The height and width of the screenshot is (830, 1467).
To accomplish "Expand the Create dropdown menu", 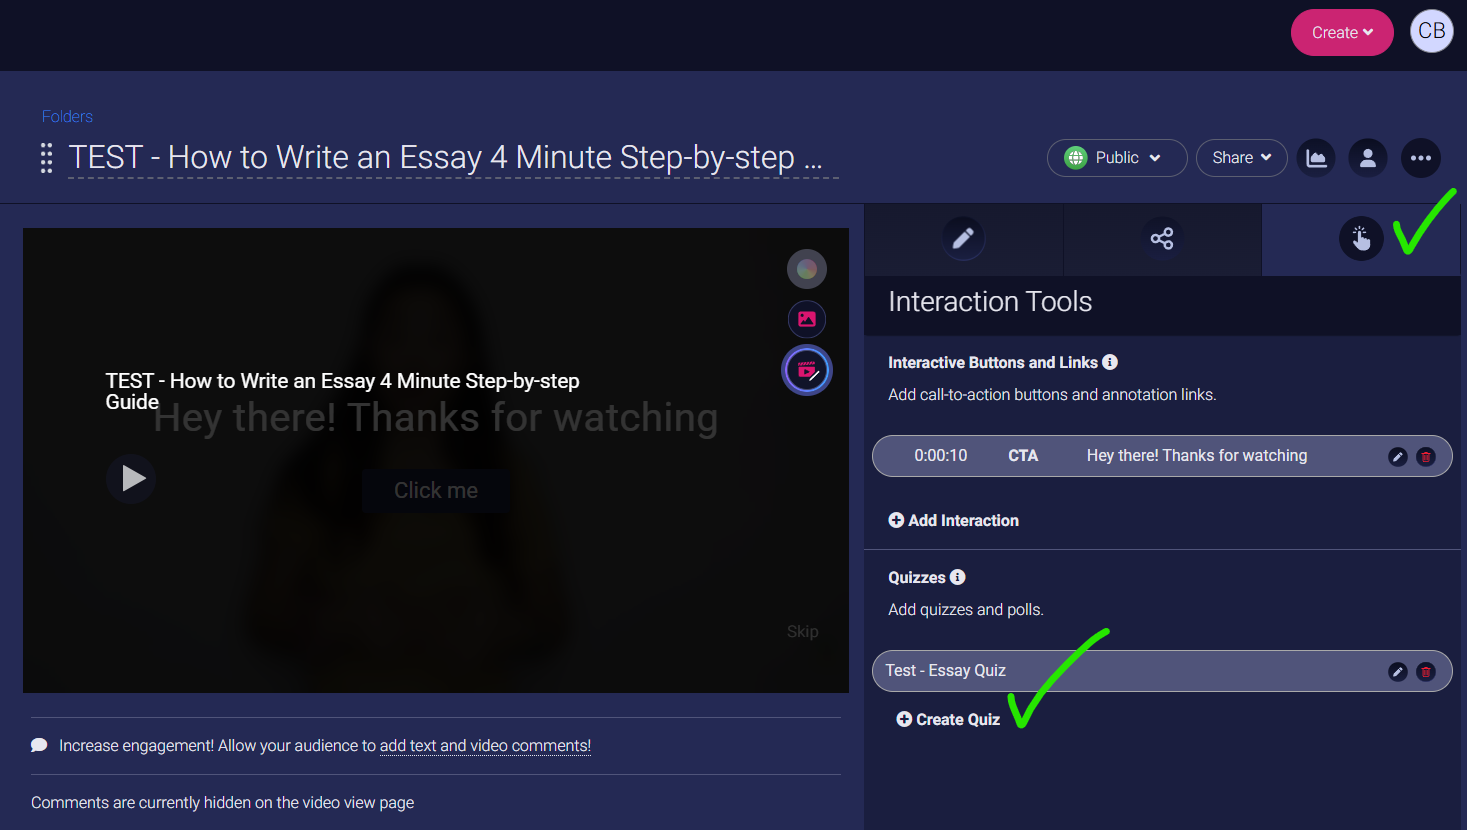I will coord(1341,33).
